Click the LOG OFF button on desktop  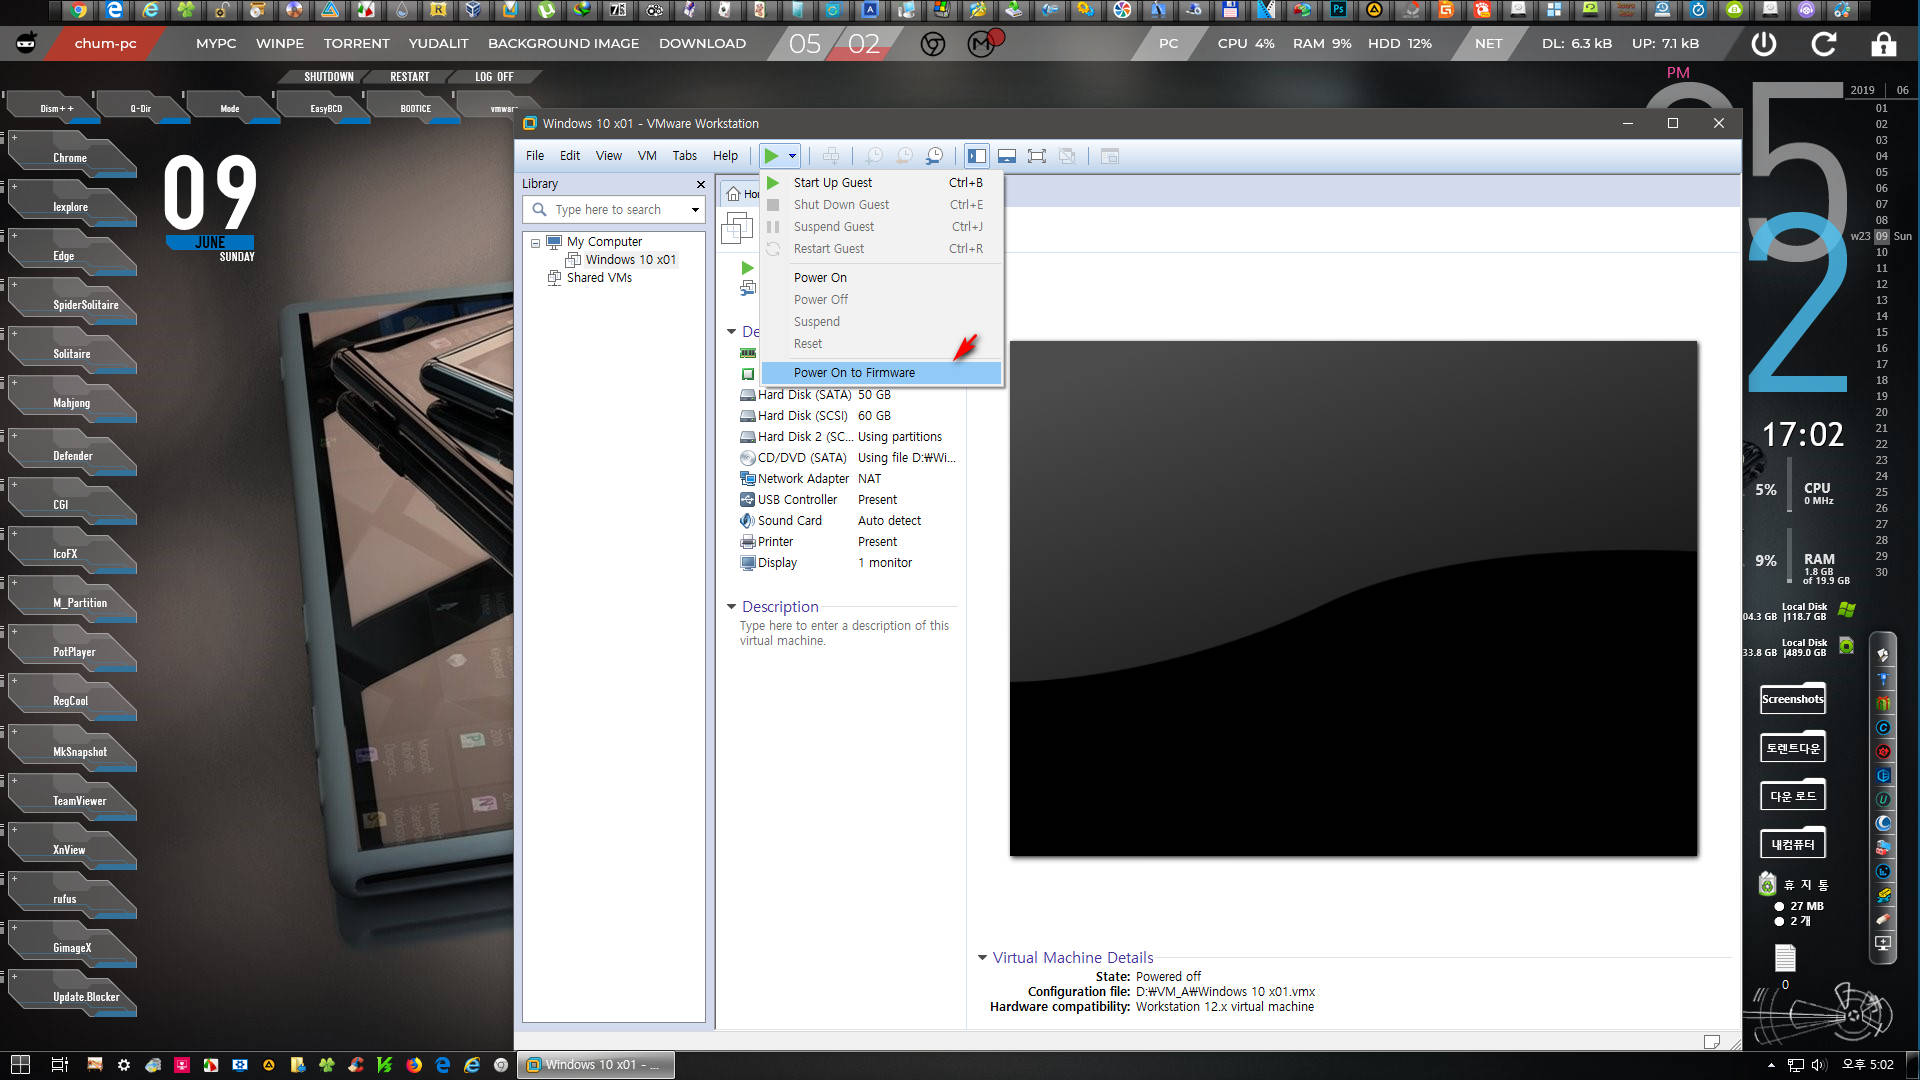pyautogui.click(x=494, y=77)
